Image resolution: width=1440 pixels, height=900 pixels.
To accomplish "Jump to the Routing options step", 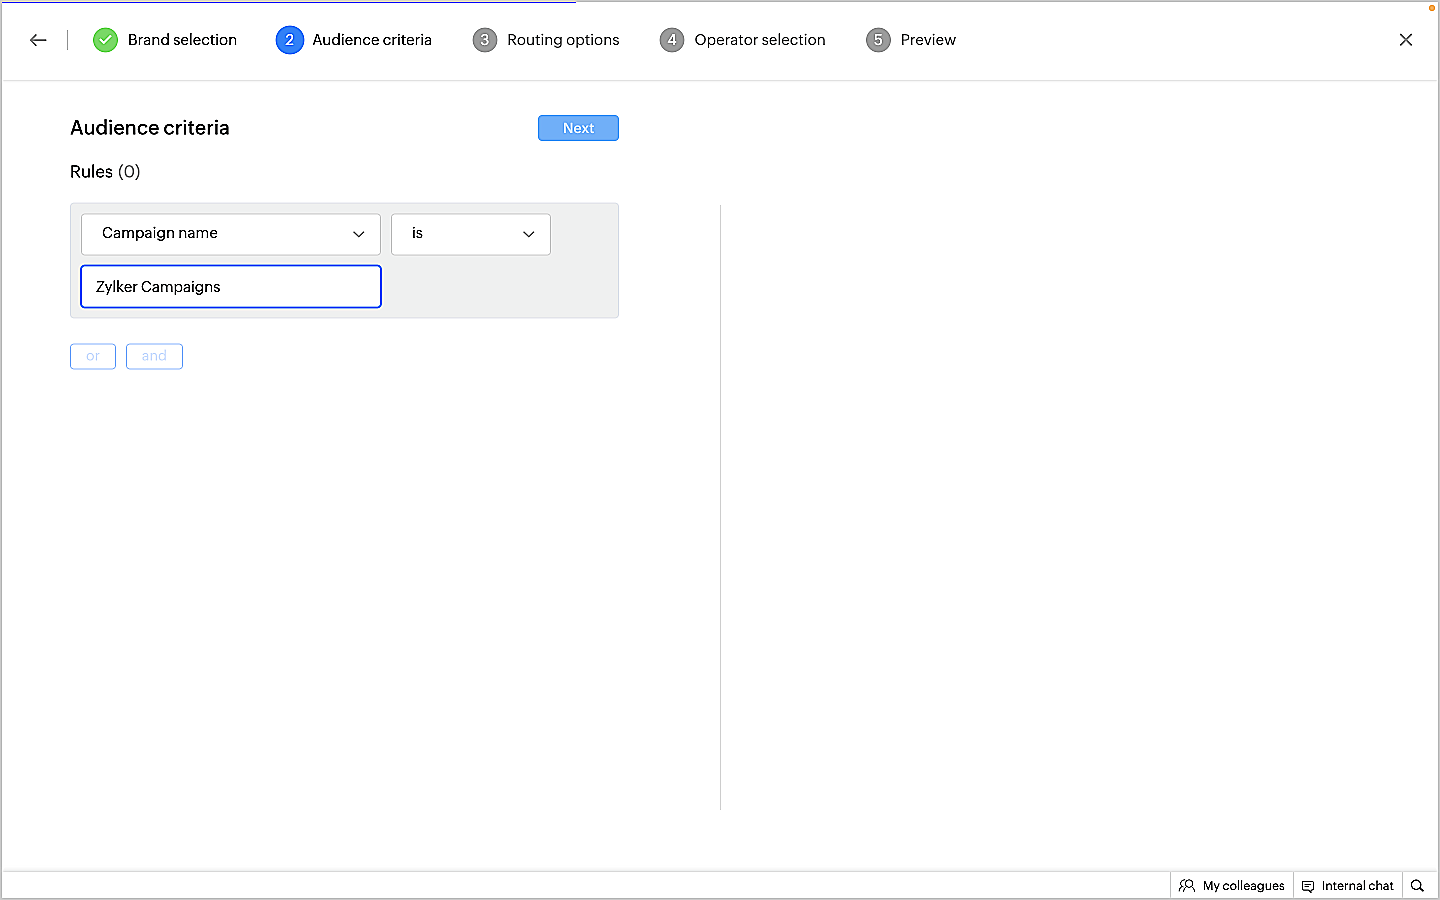I will click(563, 40).
